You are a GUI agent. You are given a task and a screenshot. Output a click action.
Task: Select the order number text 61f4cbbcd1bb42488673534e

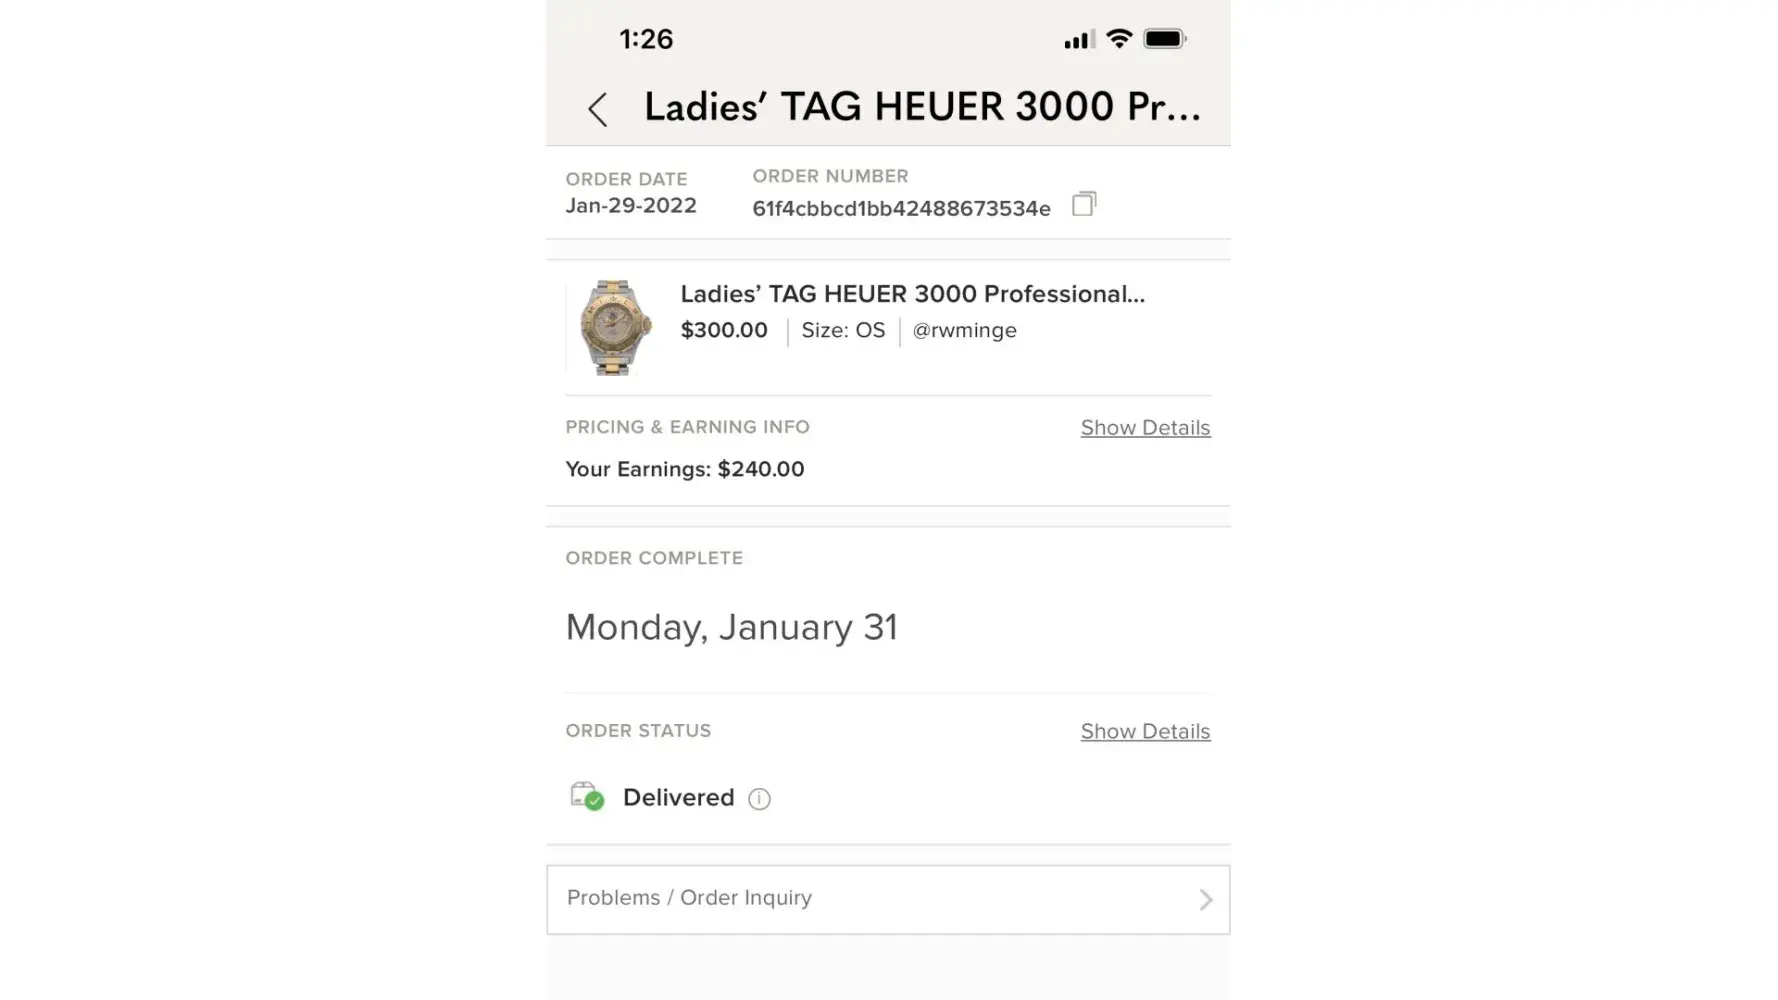(901, 209)
